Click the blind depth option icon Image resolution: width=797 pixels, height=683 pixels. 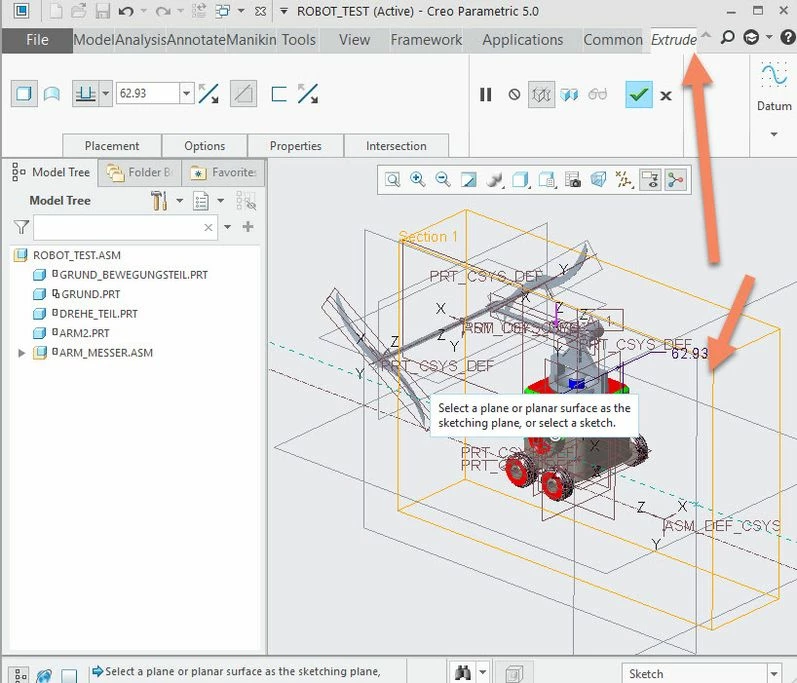[85, 94]
